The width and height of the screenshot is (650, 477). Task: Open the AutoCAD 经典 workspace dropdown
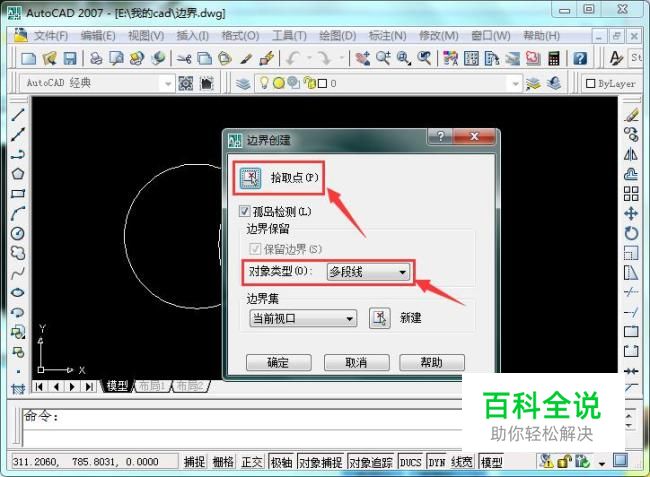[168, 84]
